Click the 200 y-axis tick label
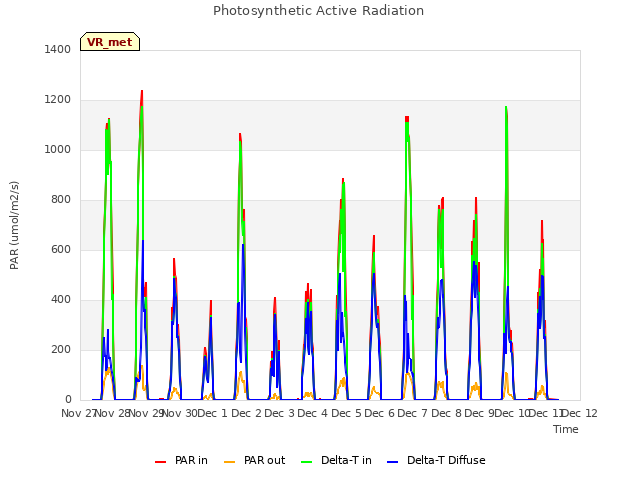The image size is (640, 480). coord(61,349)
